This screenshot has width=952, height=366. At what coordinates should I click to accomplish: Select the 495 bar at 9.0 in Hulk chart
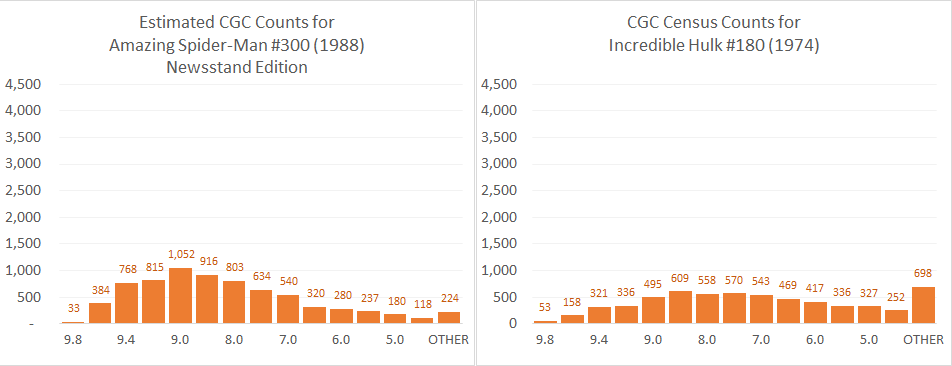coord(653,310)
